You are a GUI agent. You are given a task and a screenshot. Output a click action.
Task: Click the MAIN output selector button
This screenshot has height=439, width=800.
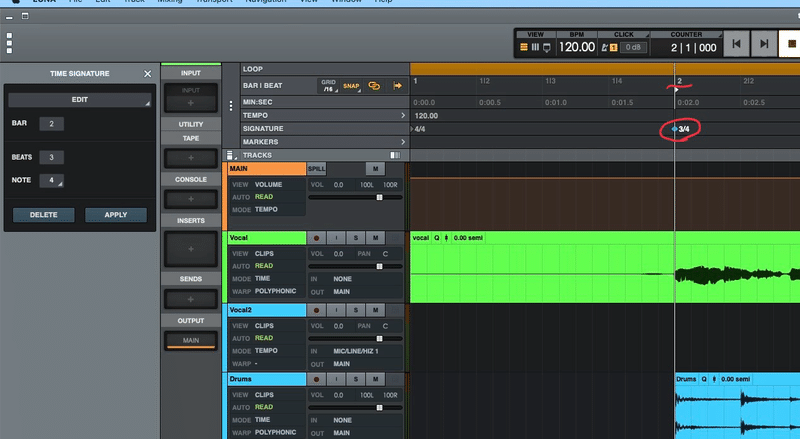(191, 340)
